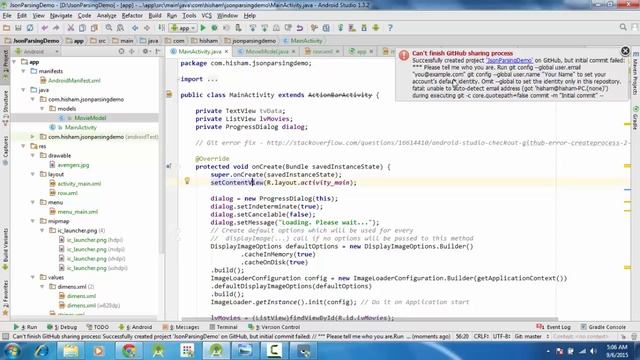Screen dimensions: 640x360
Task: Open the File menu
Action: coord(7,16)
